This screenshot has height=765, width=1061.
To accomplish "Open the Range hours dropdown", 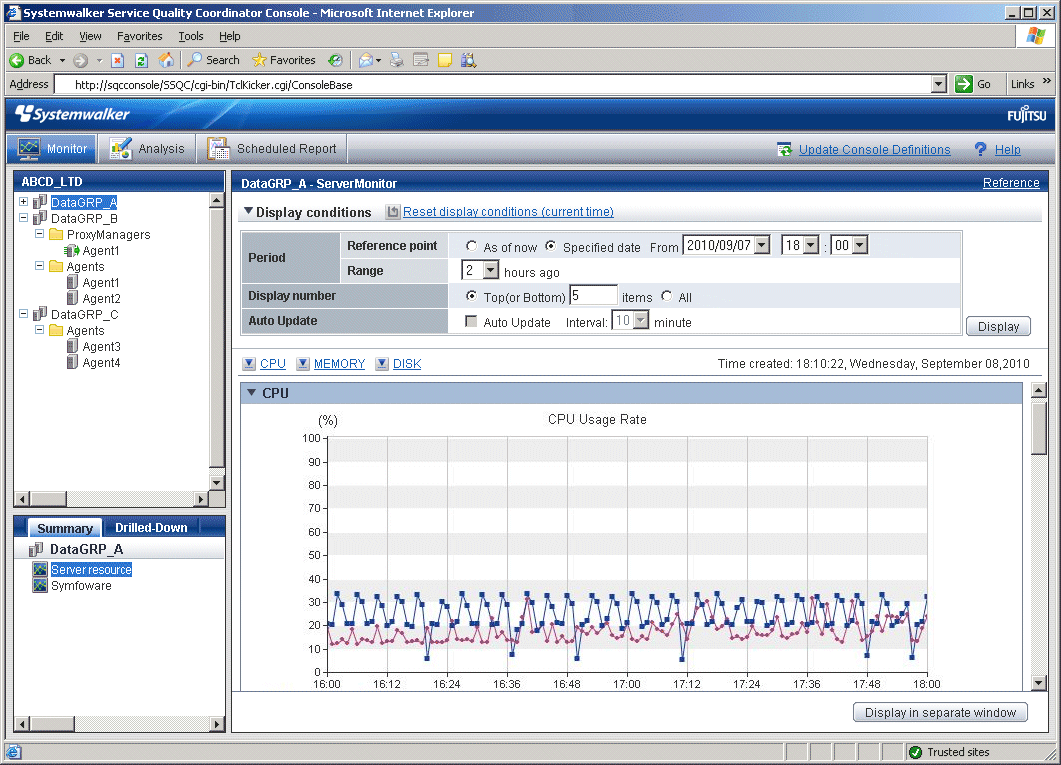I will (490, 271).
